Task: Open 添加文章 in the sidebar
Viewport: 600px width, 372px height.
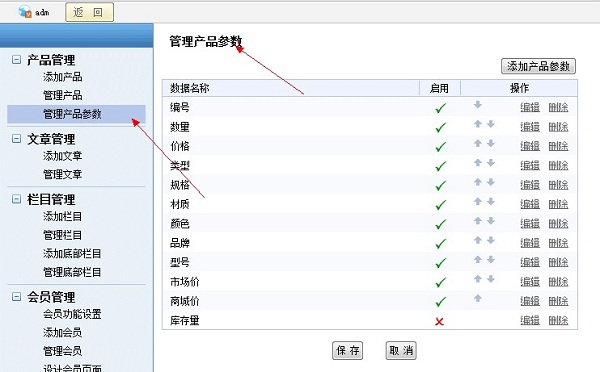Action: click(x=62, y=156)
